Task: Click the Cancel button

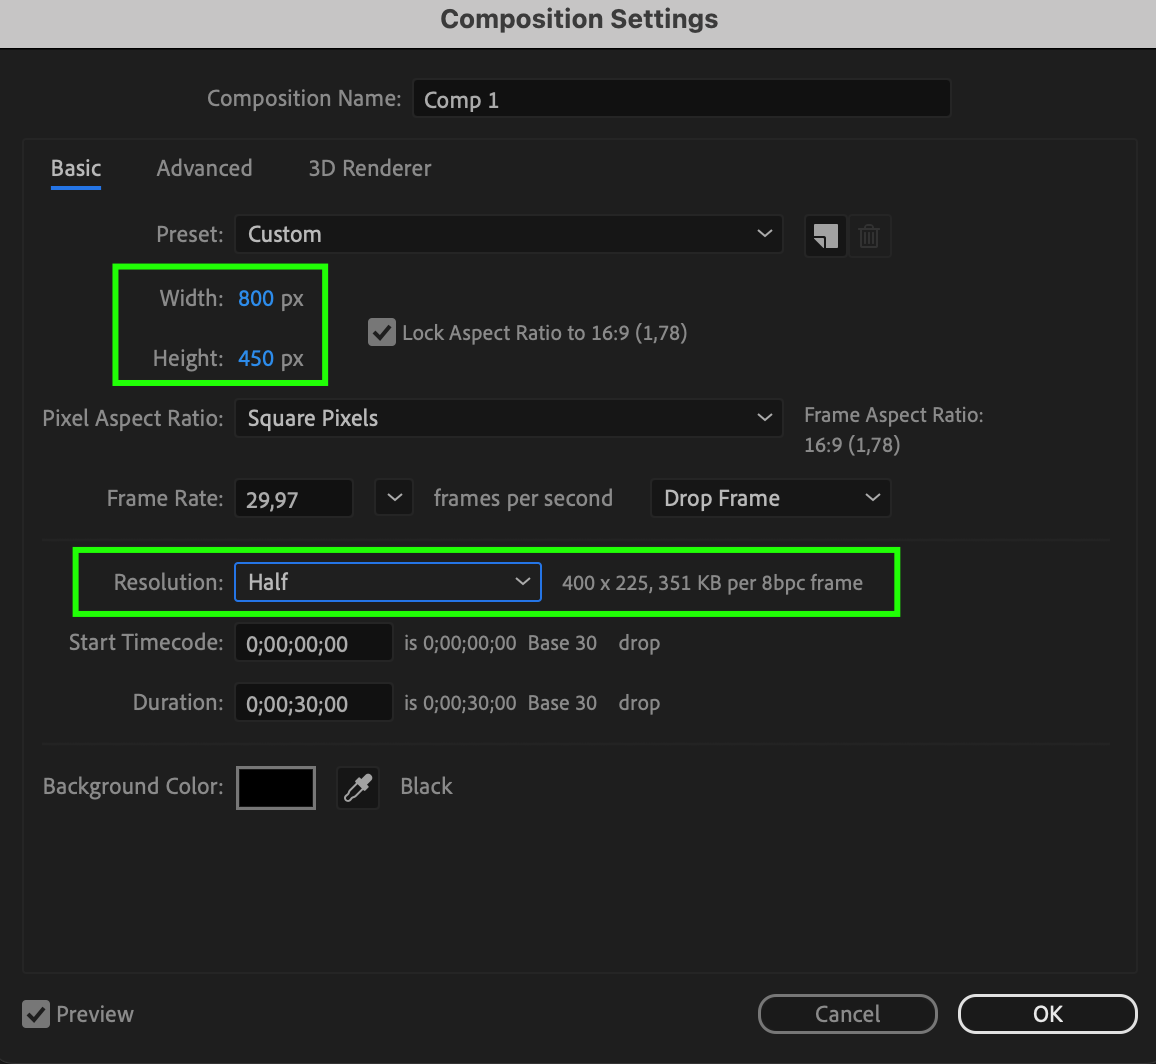Action: (x=847, y=1014)
